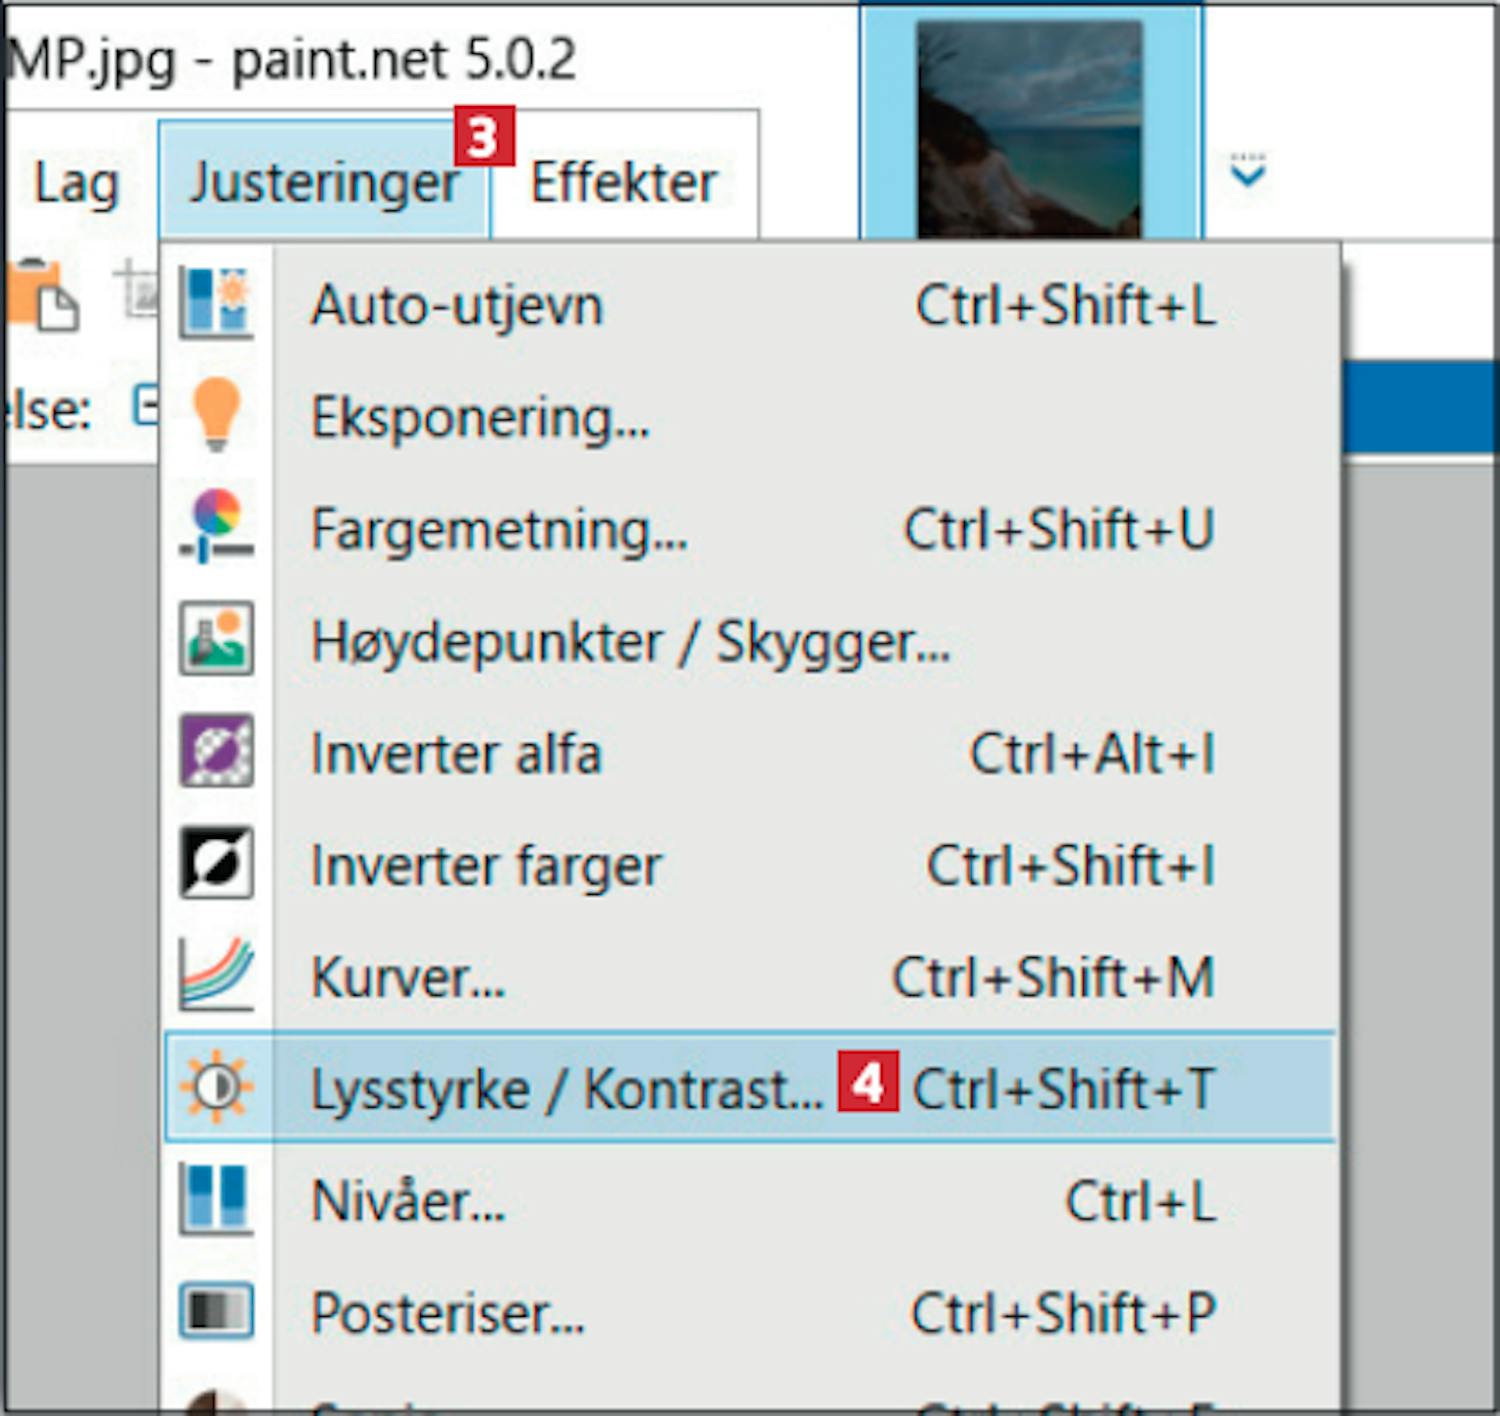Click the Inverter alfa icon
Screen dimensions: 1500x1416
click(216, 750)
